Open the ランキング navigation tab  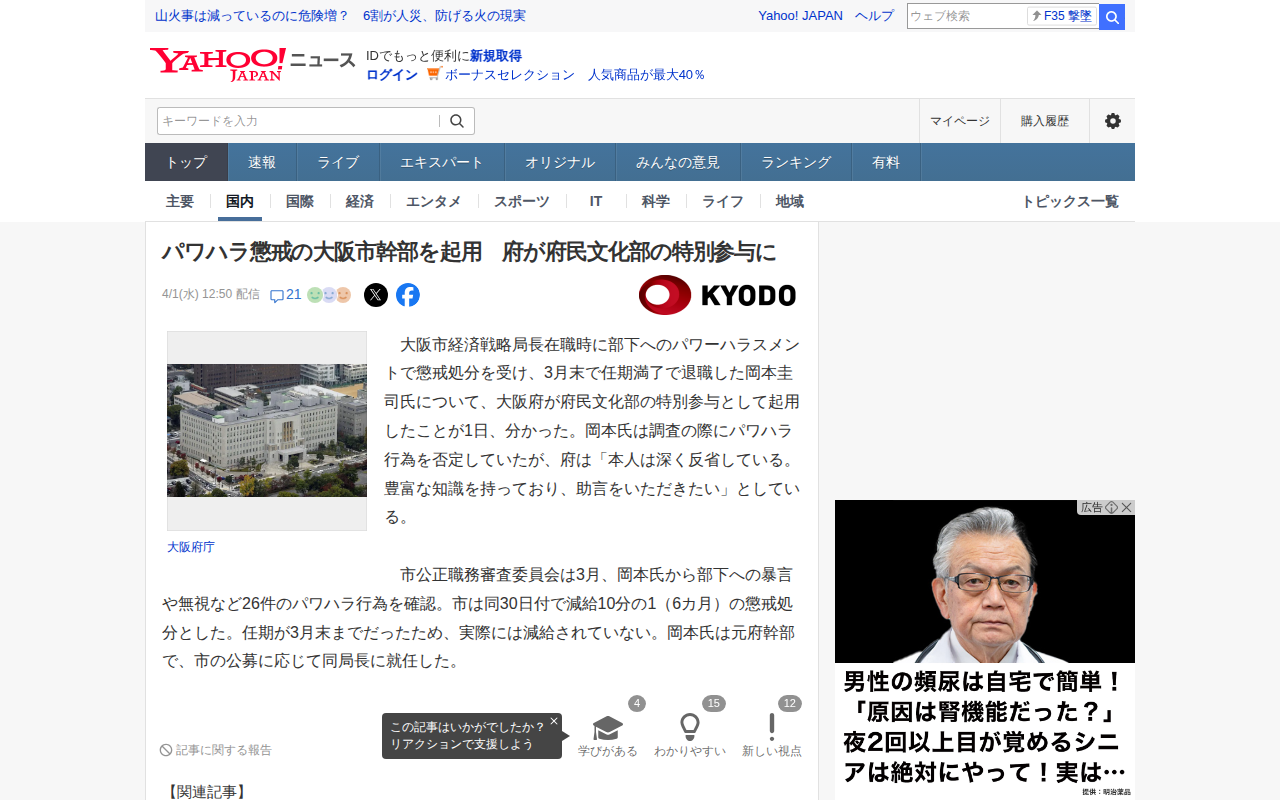[796, 162]
